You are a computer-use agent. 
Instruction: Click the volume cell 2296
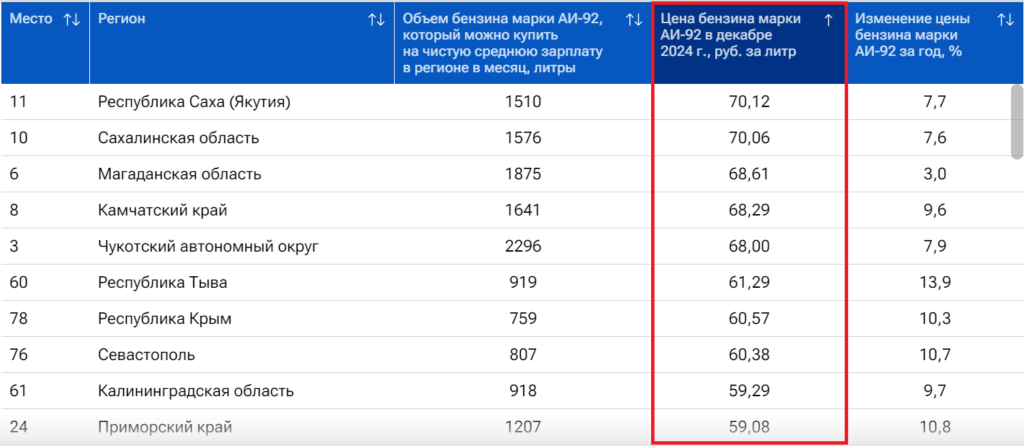[x=523, y=246]
